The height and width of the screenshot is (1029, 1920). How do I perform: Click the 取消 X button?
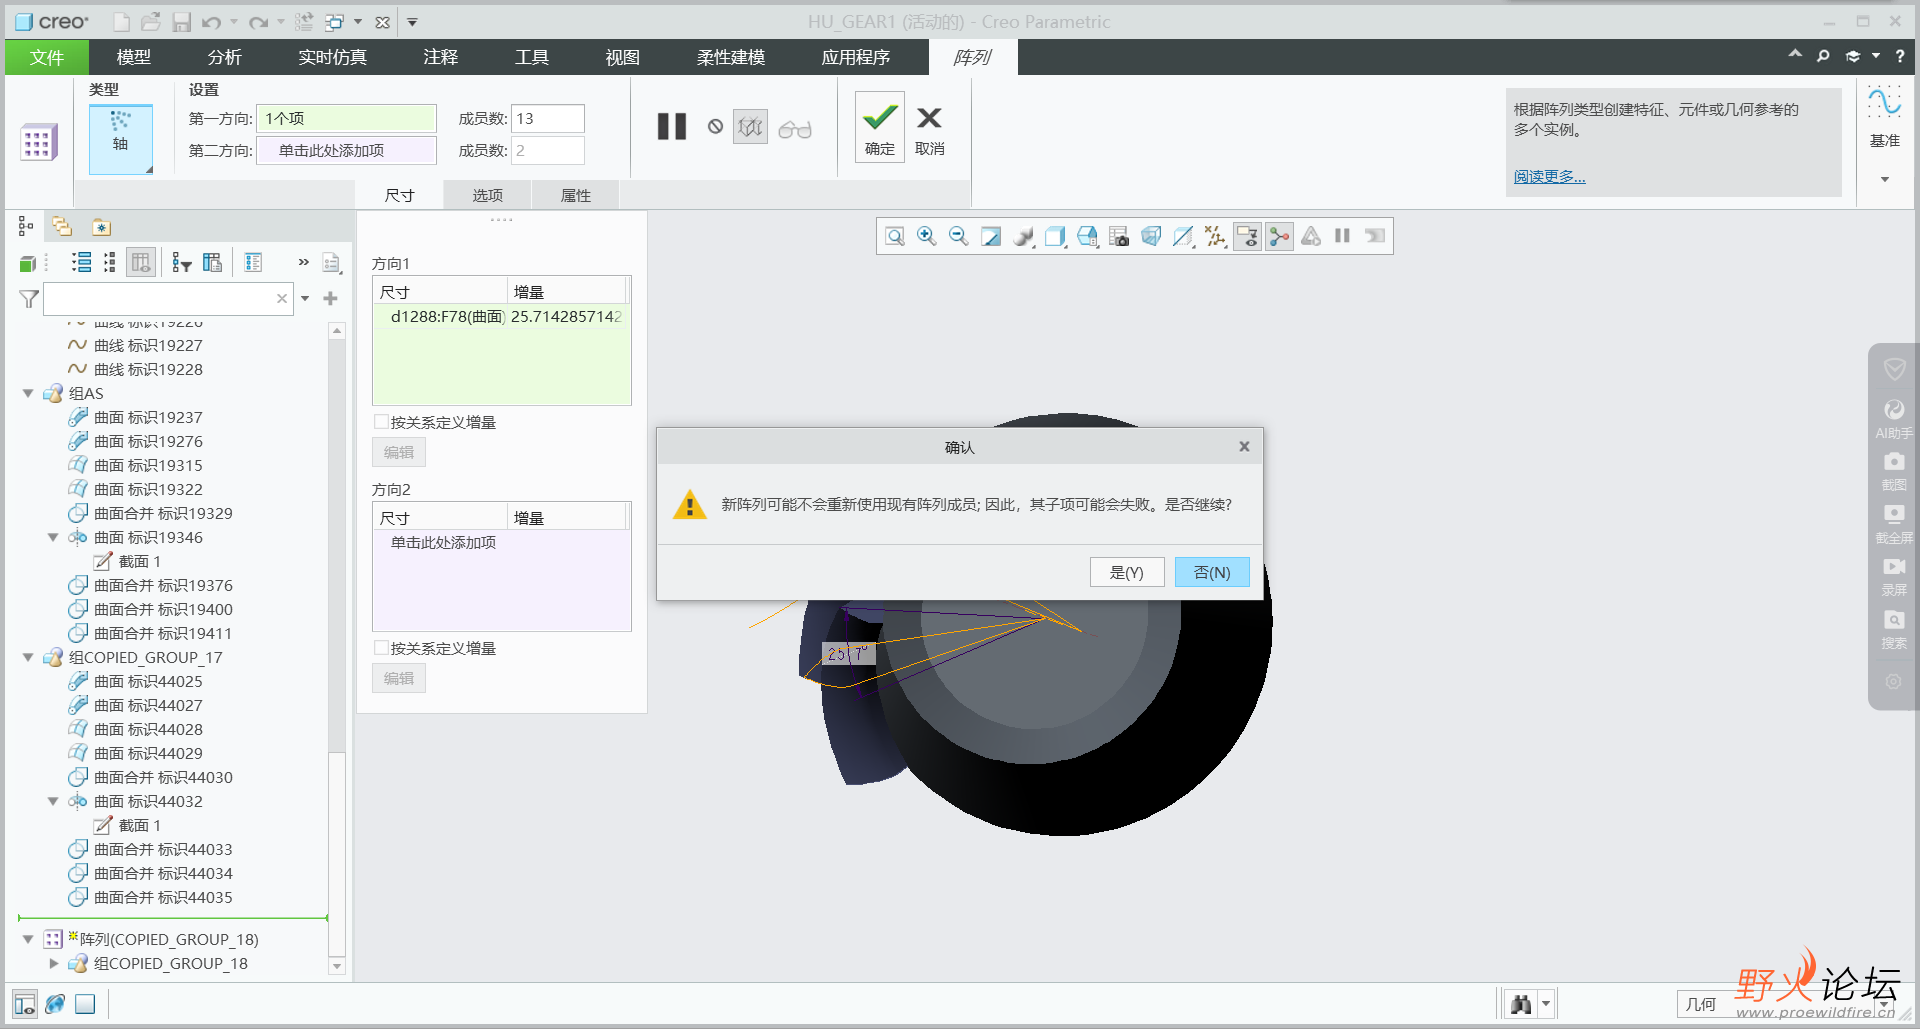930,129
